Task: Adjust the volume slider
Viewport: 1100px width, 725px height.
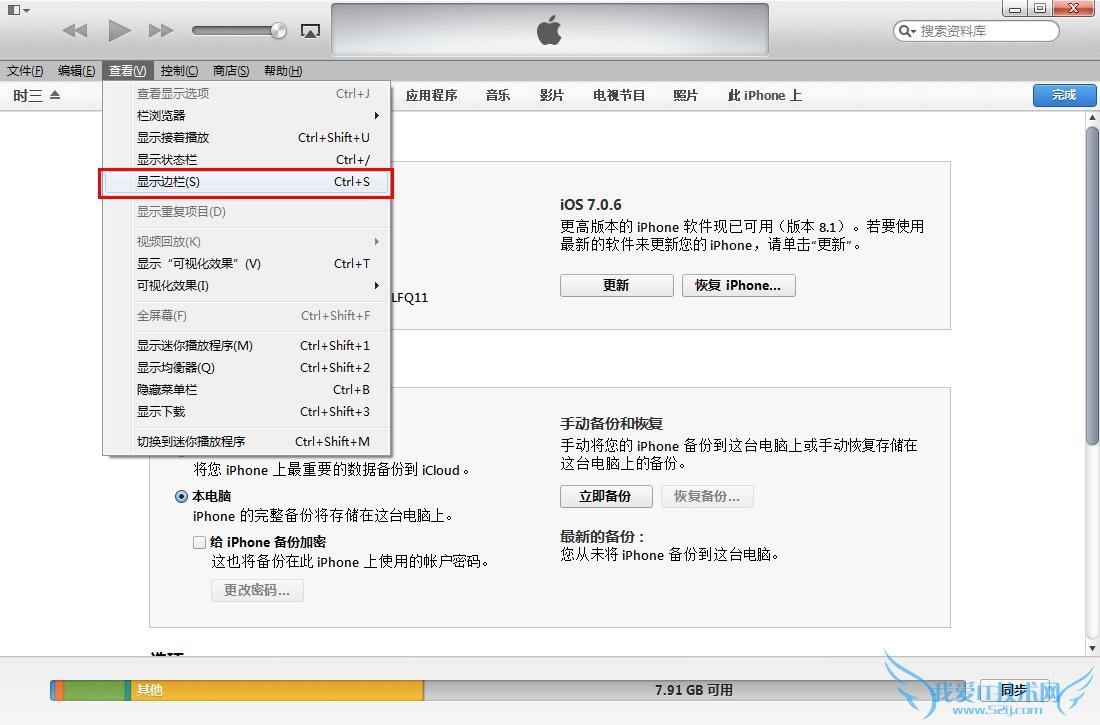Action: pos(240,30)
